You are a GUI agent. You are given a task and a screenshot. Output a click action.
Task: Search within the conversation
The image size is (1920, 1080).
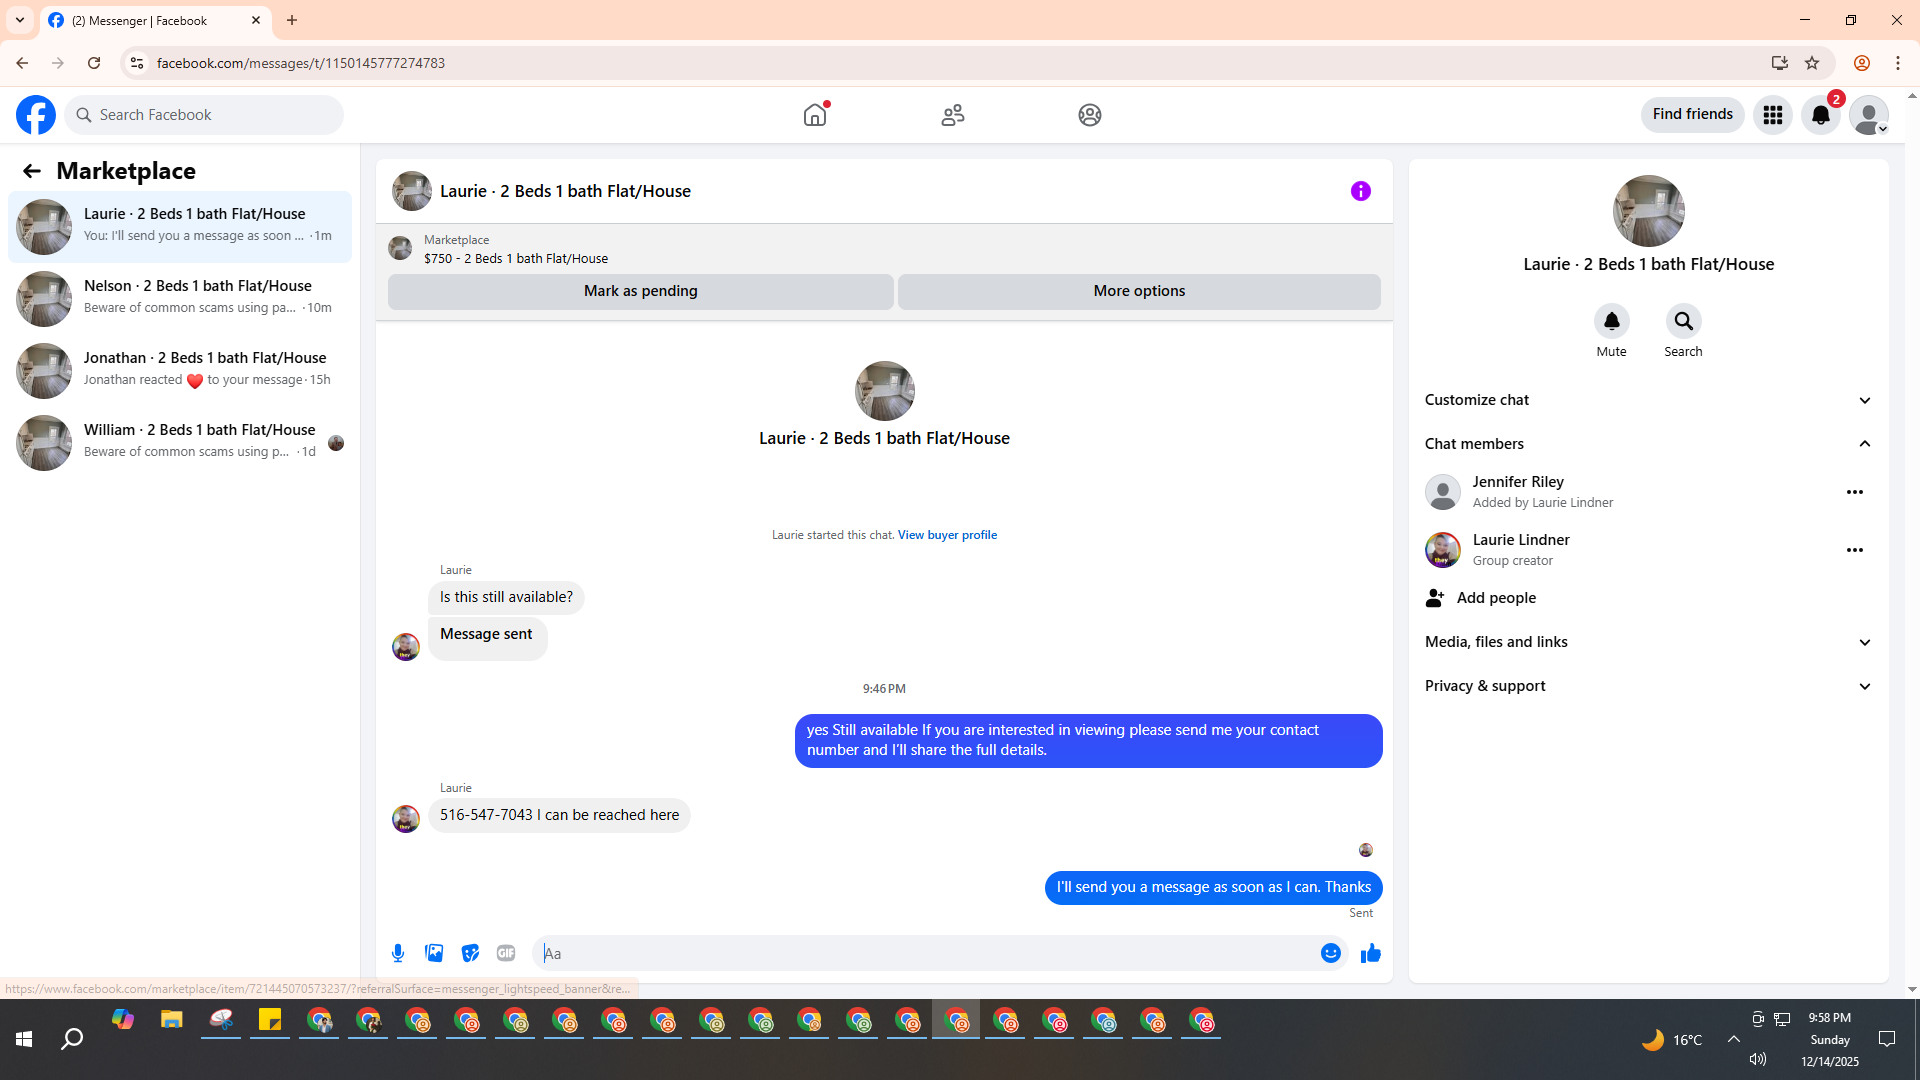(x=1683, y=322)
